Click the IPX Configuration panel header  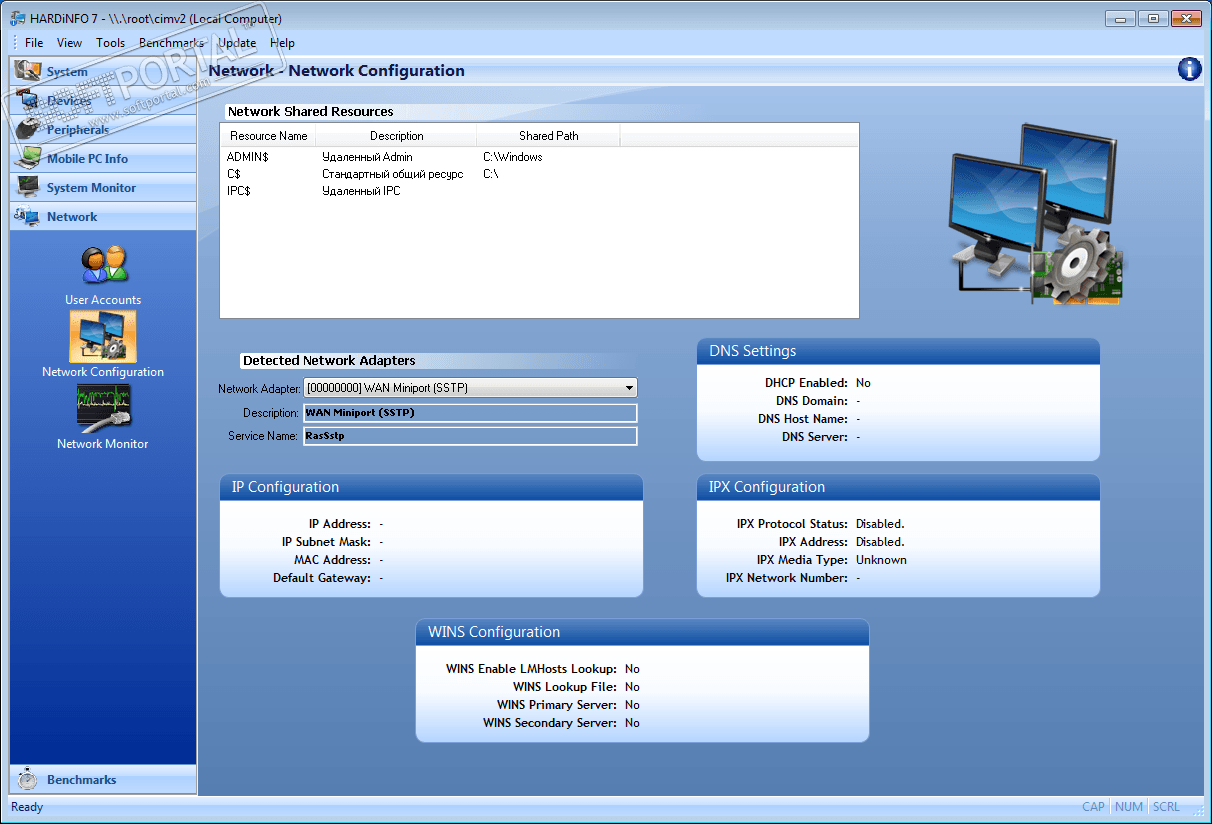coord(898,487)
